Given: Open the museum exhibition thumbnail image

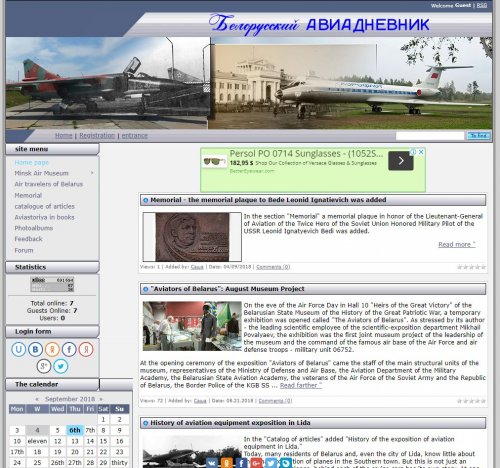Looking at the screenshot, I should pos(192,326).
